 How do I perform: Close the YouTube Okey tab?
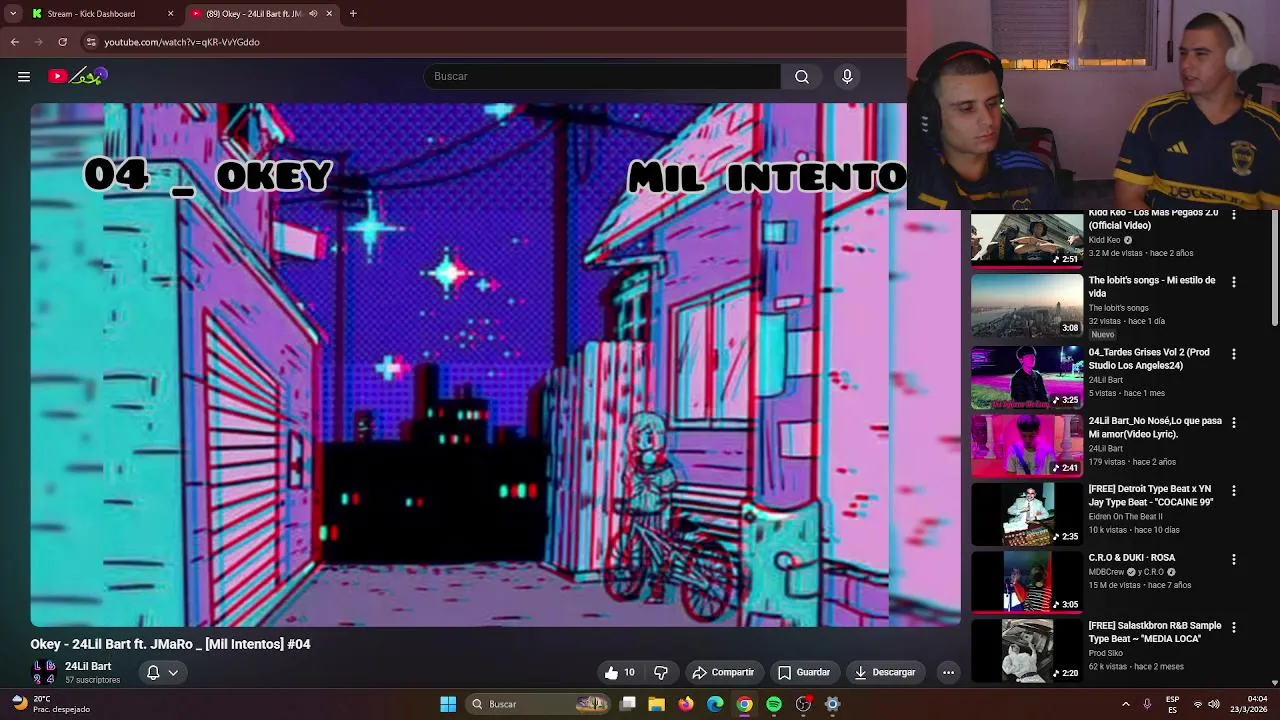pos(329,14)
